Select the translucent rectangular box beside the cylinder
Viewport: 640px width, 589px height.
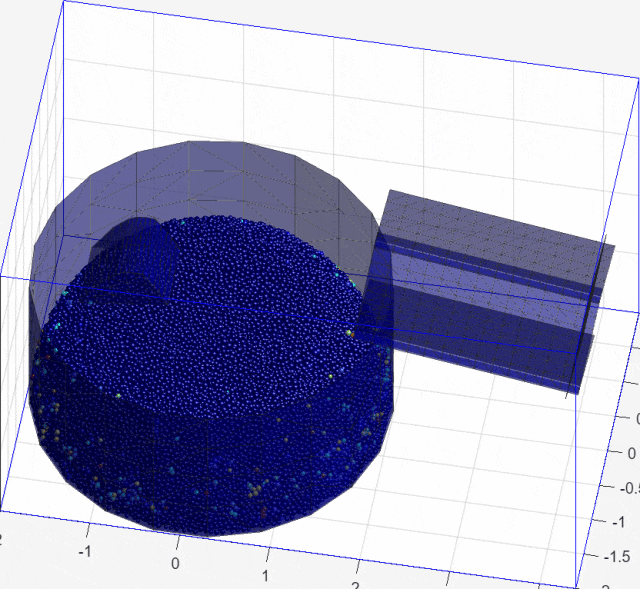click(486, 292)
